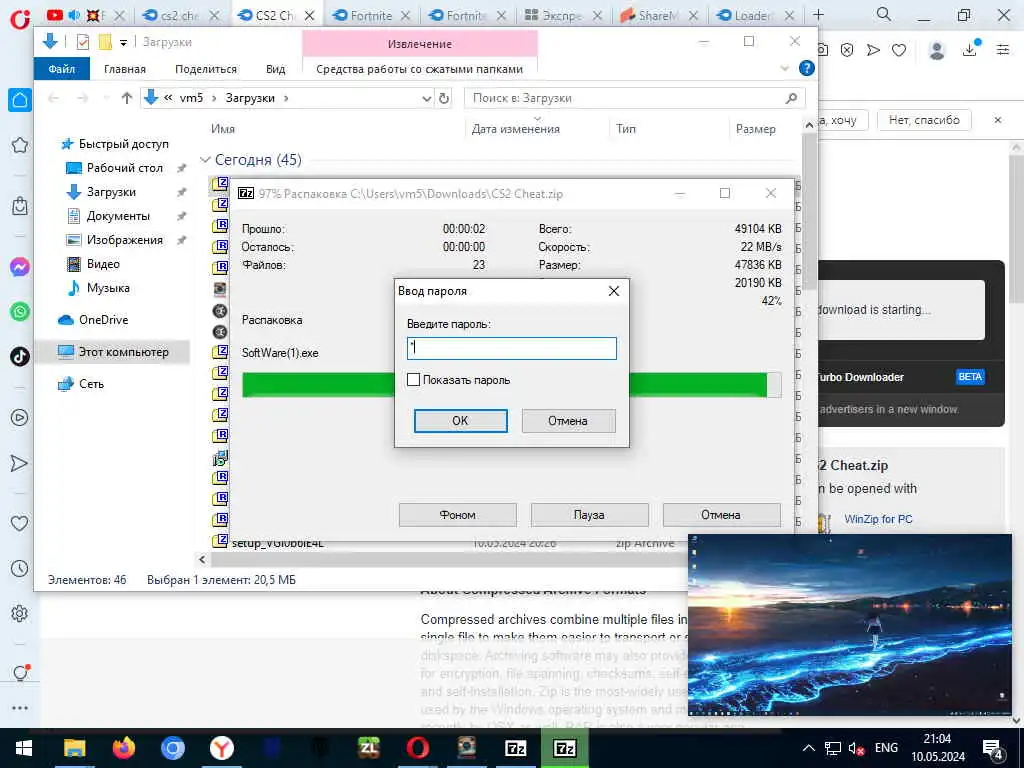
Task: Select 'Средства работы со сжатыми папками' tab
Action: pyautogui.click(x=419, y=69)
